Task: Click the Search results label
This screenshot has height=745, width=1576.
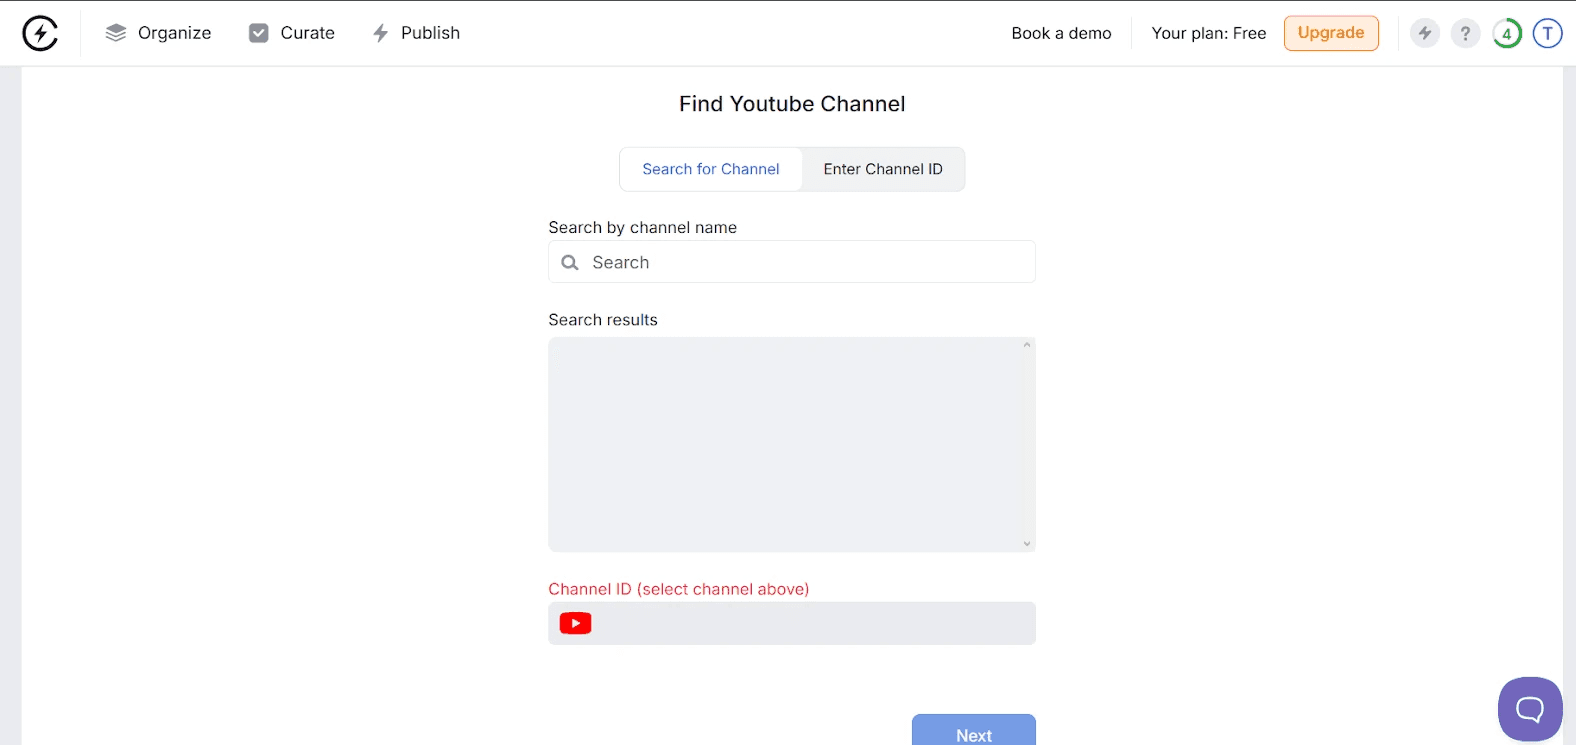Action: (x=603, y=320)
